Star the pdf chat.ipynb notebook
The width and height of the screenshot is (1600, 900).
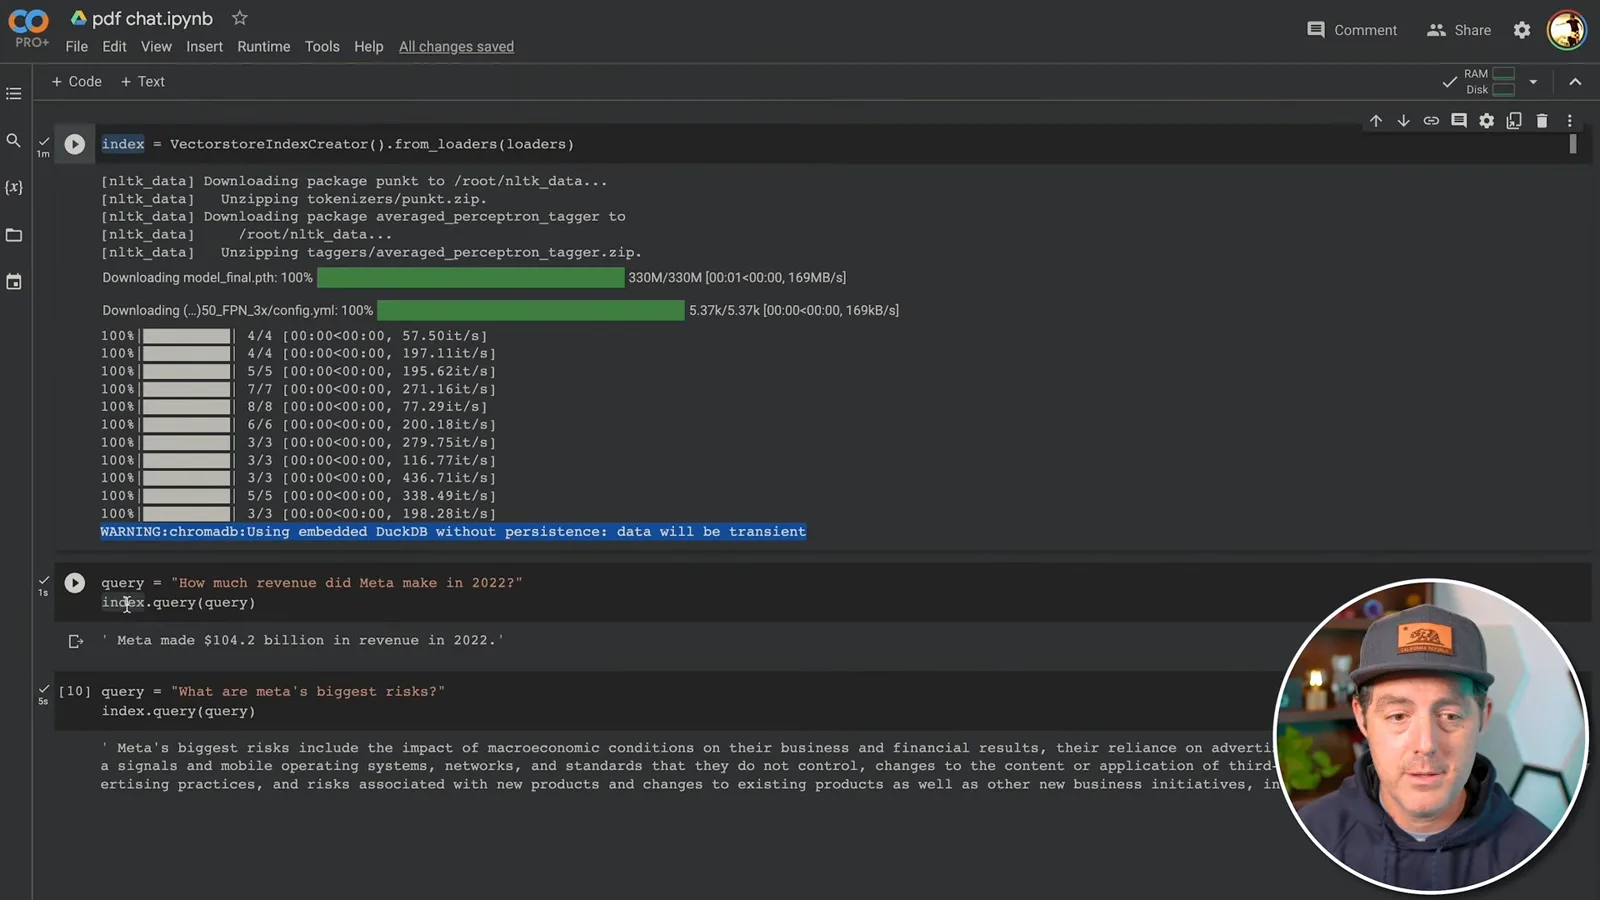(239, 18)
